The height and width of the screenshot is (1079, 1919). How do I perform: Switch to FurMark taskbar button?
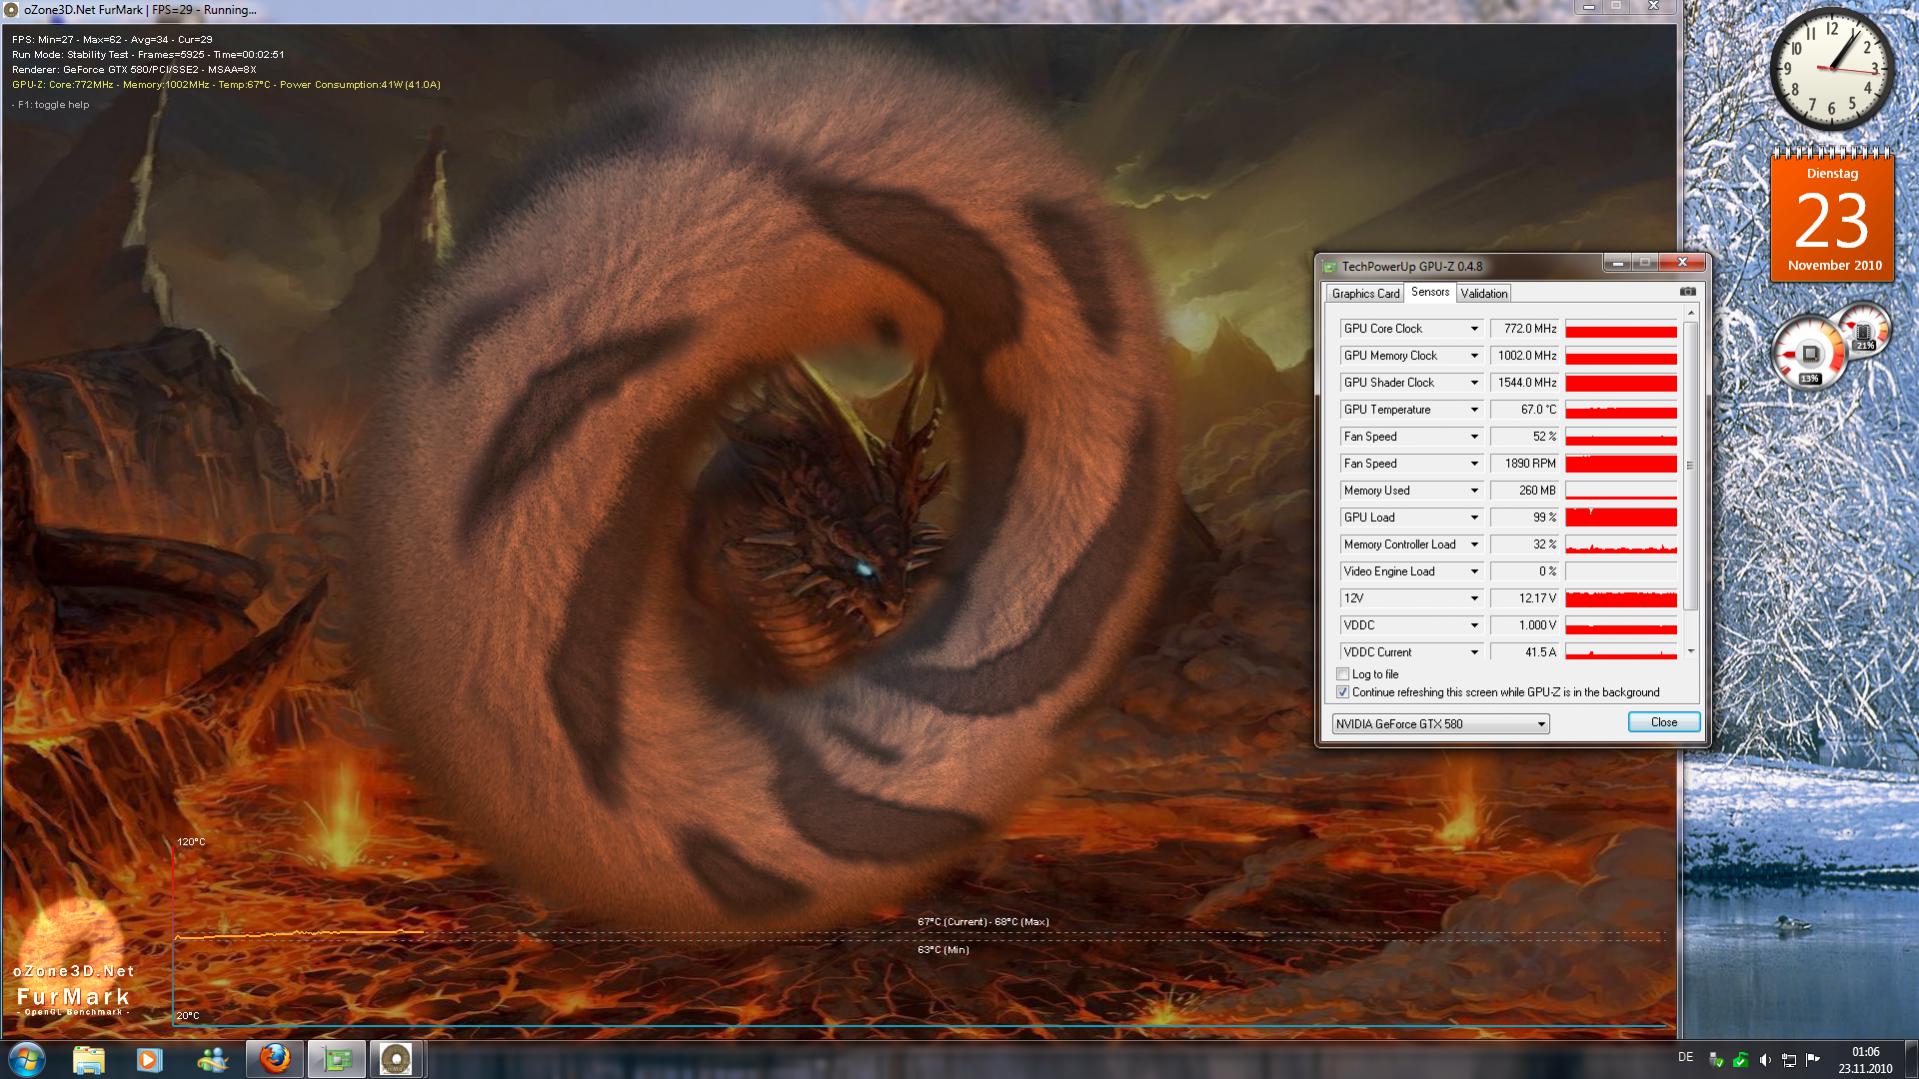pyautogui.click(x=397, y=1059)
